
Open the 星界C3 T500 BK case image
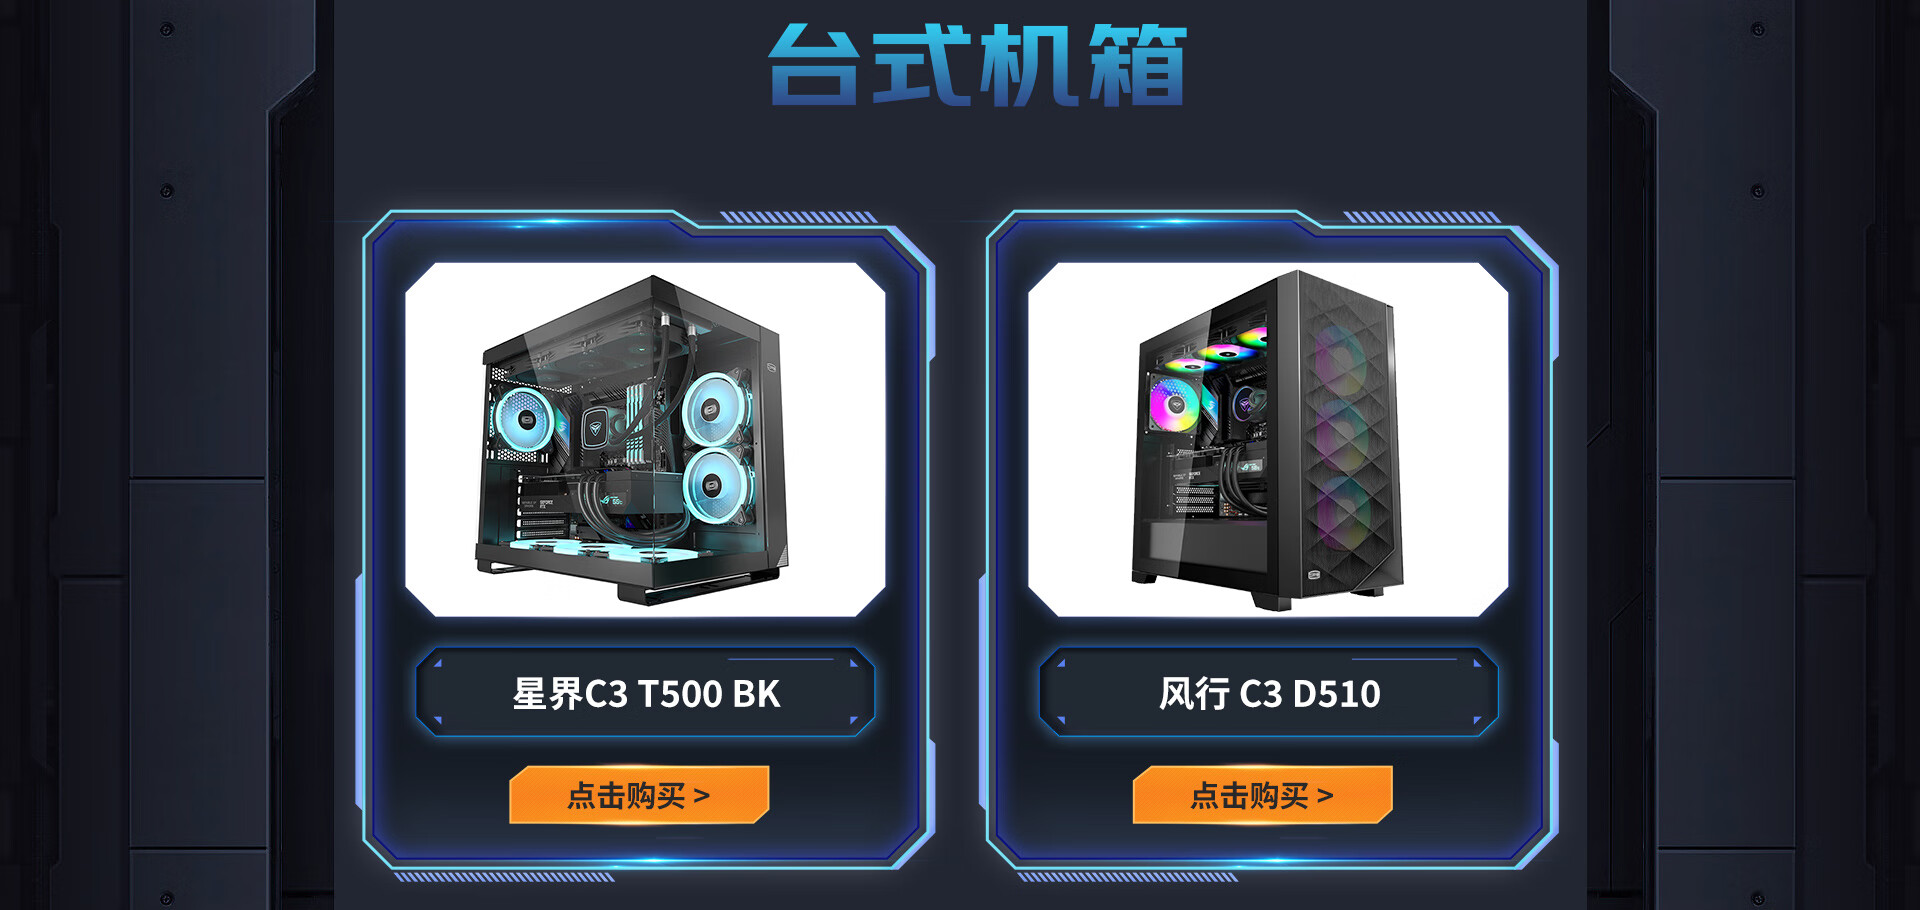[x=645, y=440]
